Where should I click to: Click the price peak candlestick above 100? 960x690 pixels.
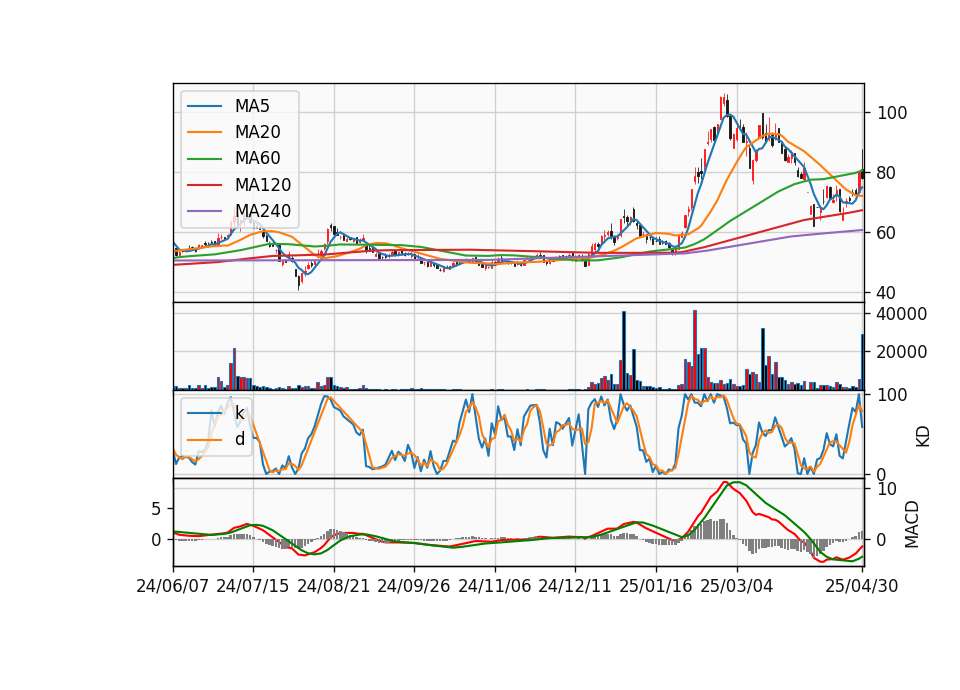724,107
